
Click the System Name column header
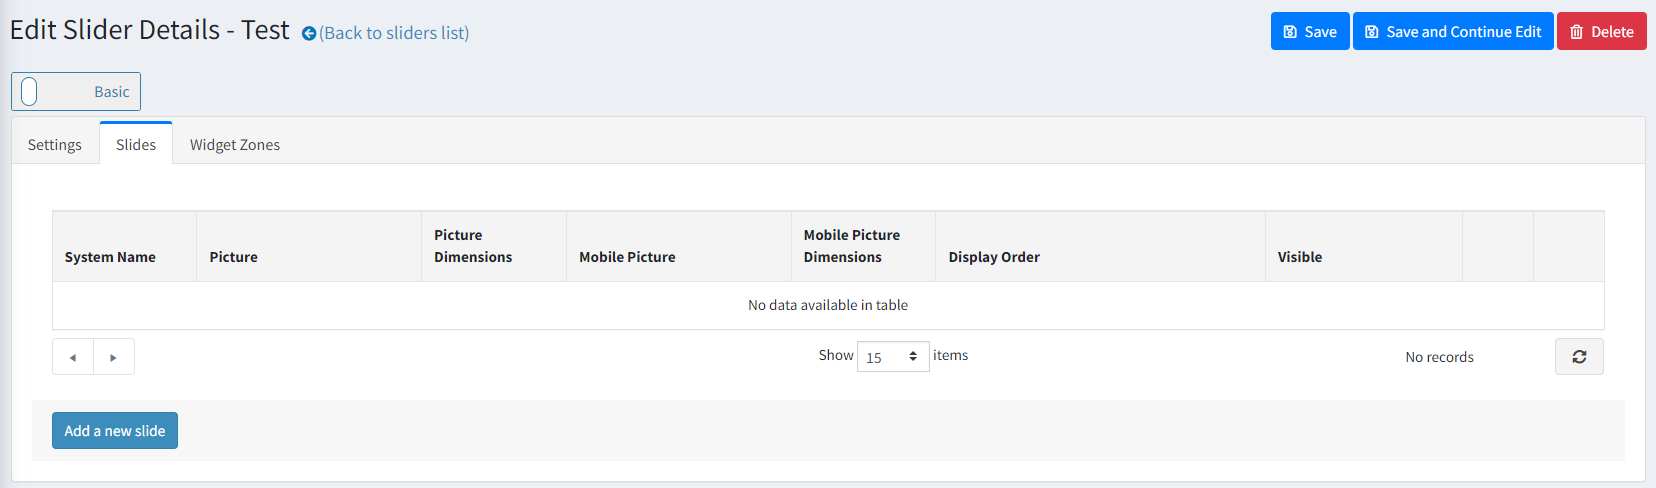[x=110, y=257]
